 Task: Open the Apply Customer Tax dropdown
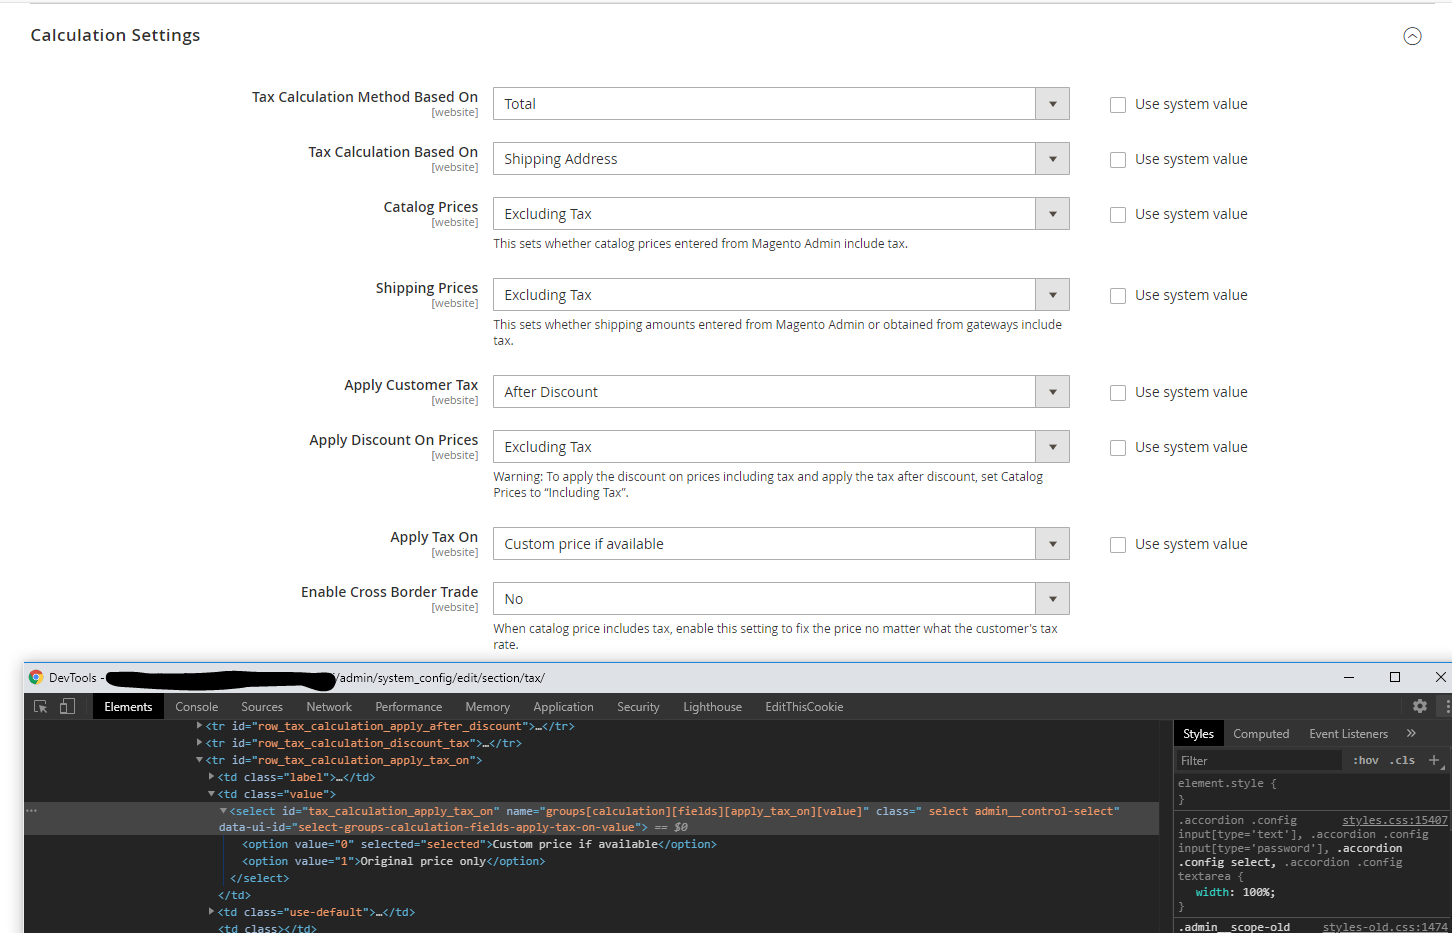pyautogui.click(x=781, y=392)
